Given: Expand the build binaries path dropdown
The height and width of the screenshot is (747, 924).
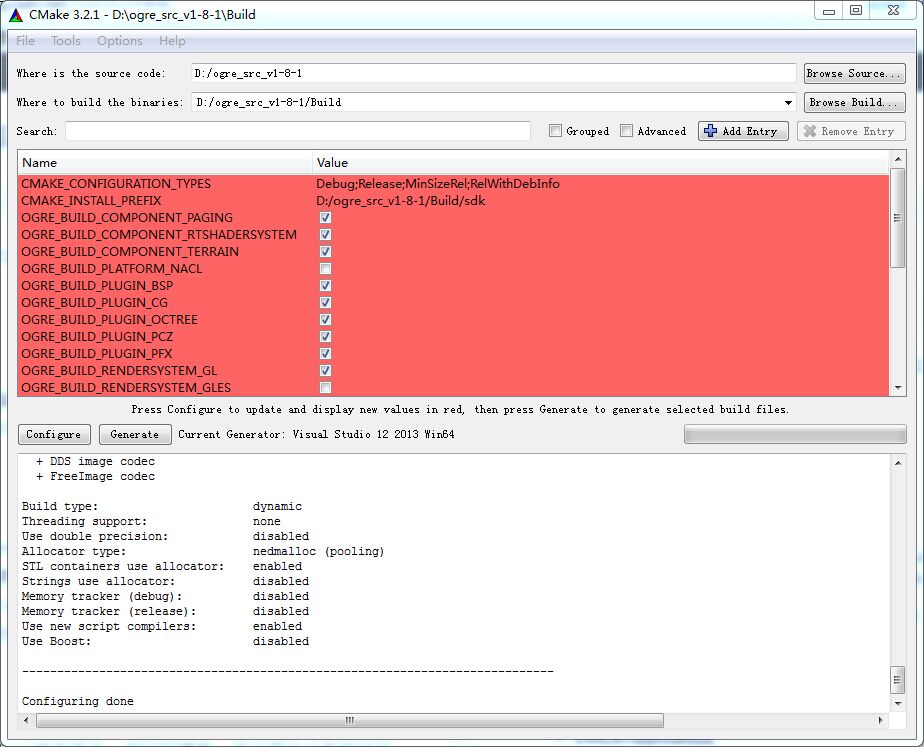Looking at the screenshot, I should [788, 103].
